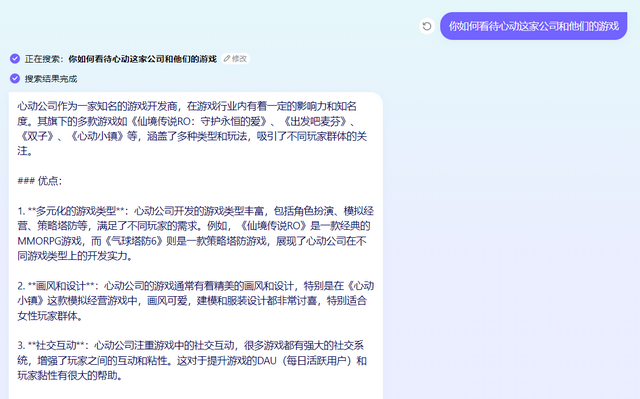Click the 修改 edit button
This screenshot has width=640, height=399.
click(236, 59)
